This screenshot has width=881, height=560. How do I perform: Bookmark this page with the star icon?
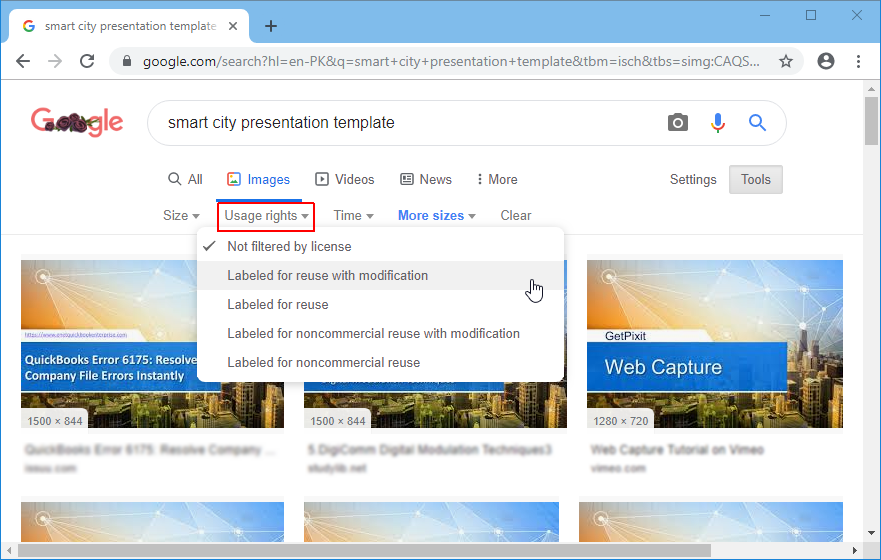point(785,61)
